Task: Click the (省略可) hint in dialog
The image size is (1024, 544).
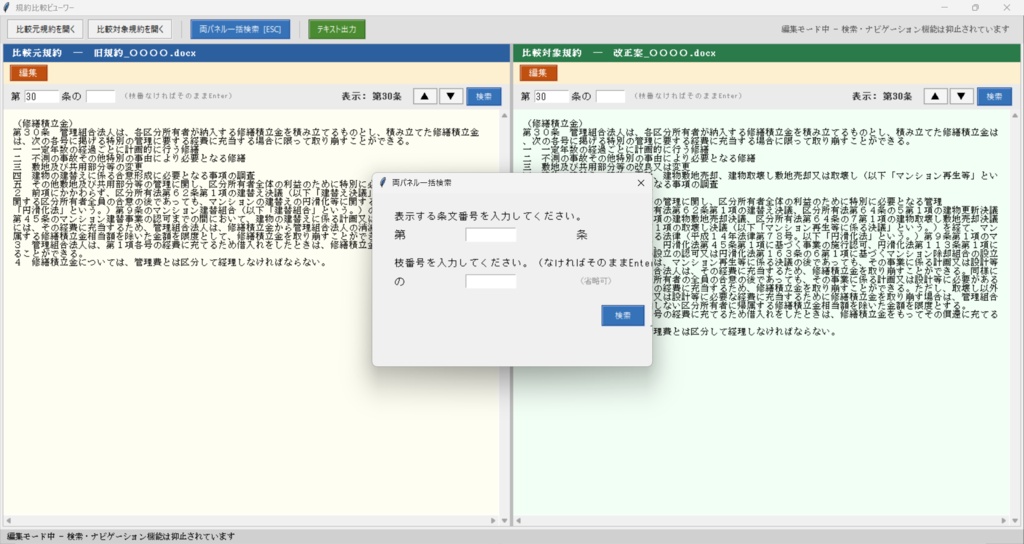Action: (596, 281)
